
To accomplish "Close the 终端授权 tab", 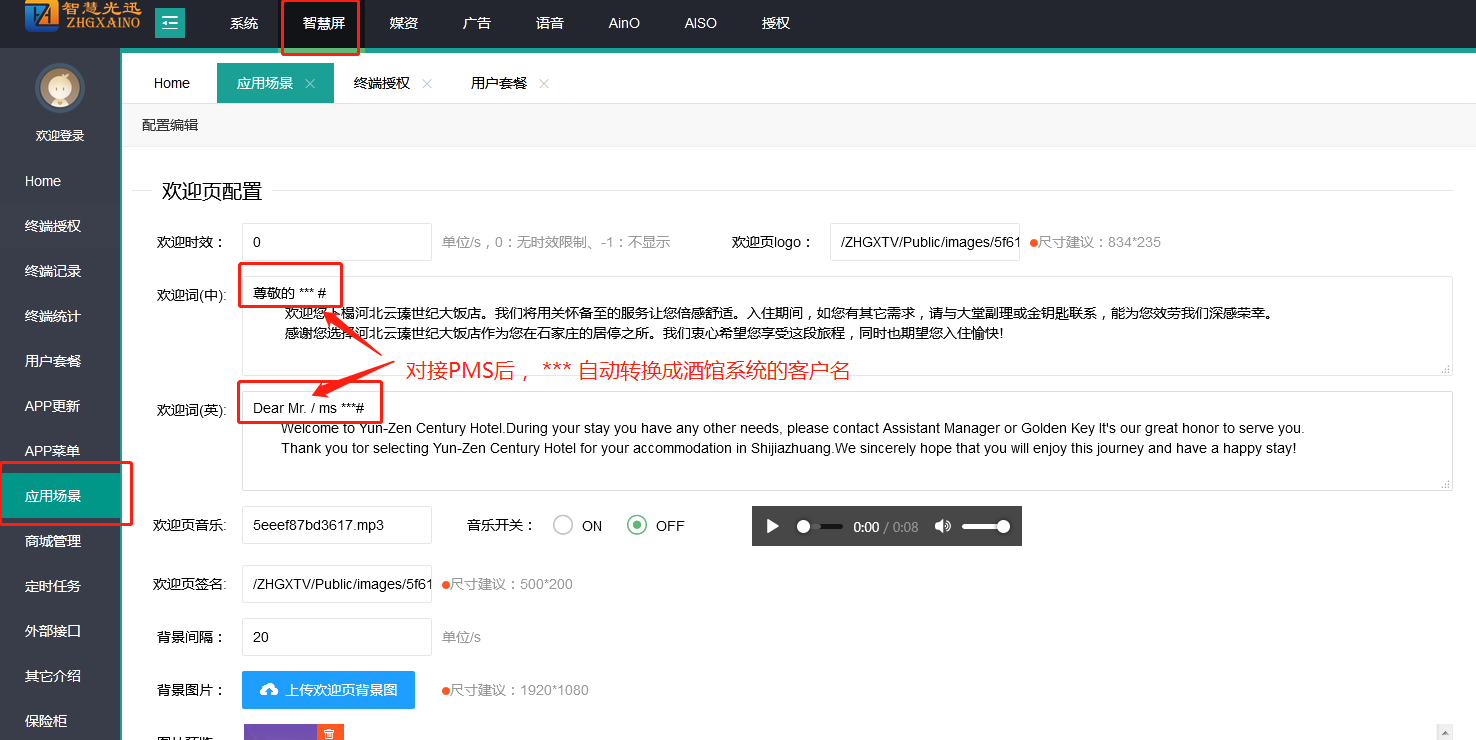I will coord(427,84).
